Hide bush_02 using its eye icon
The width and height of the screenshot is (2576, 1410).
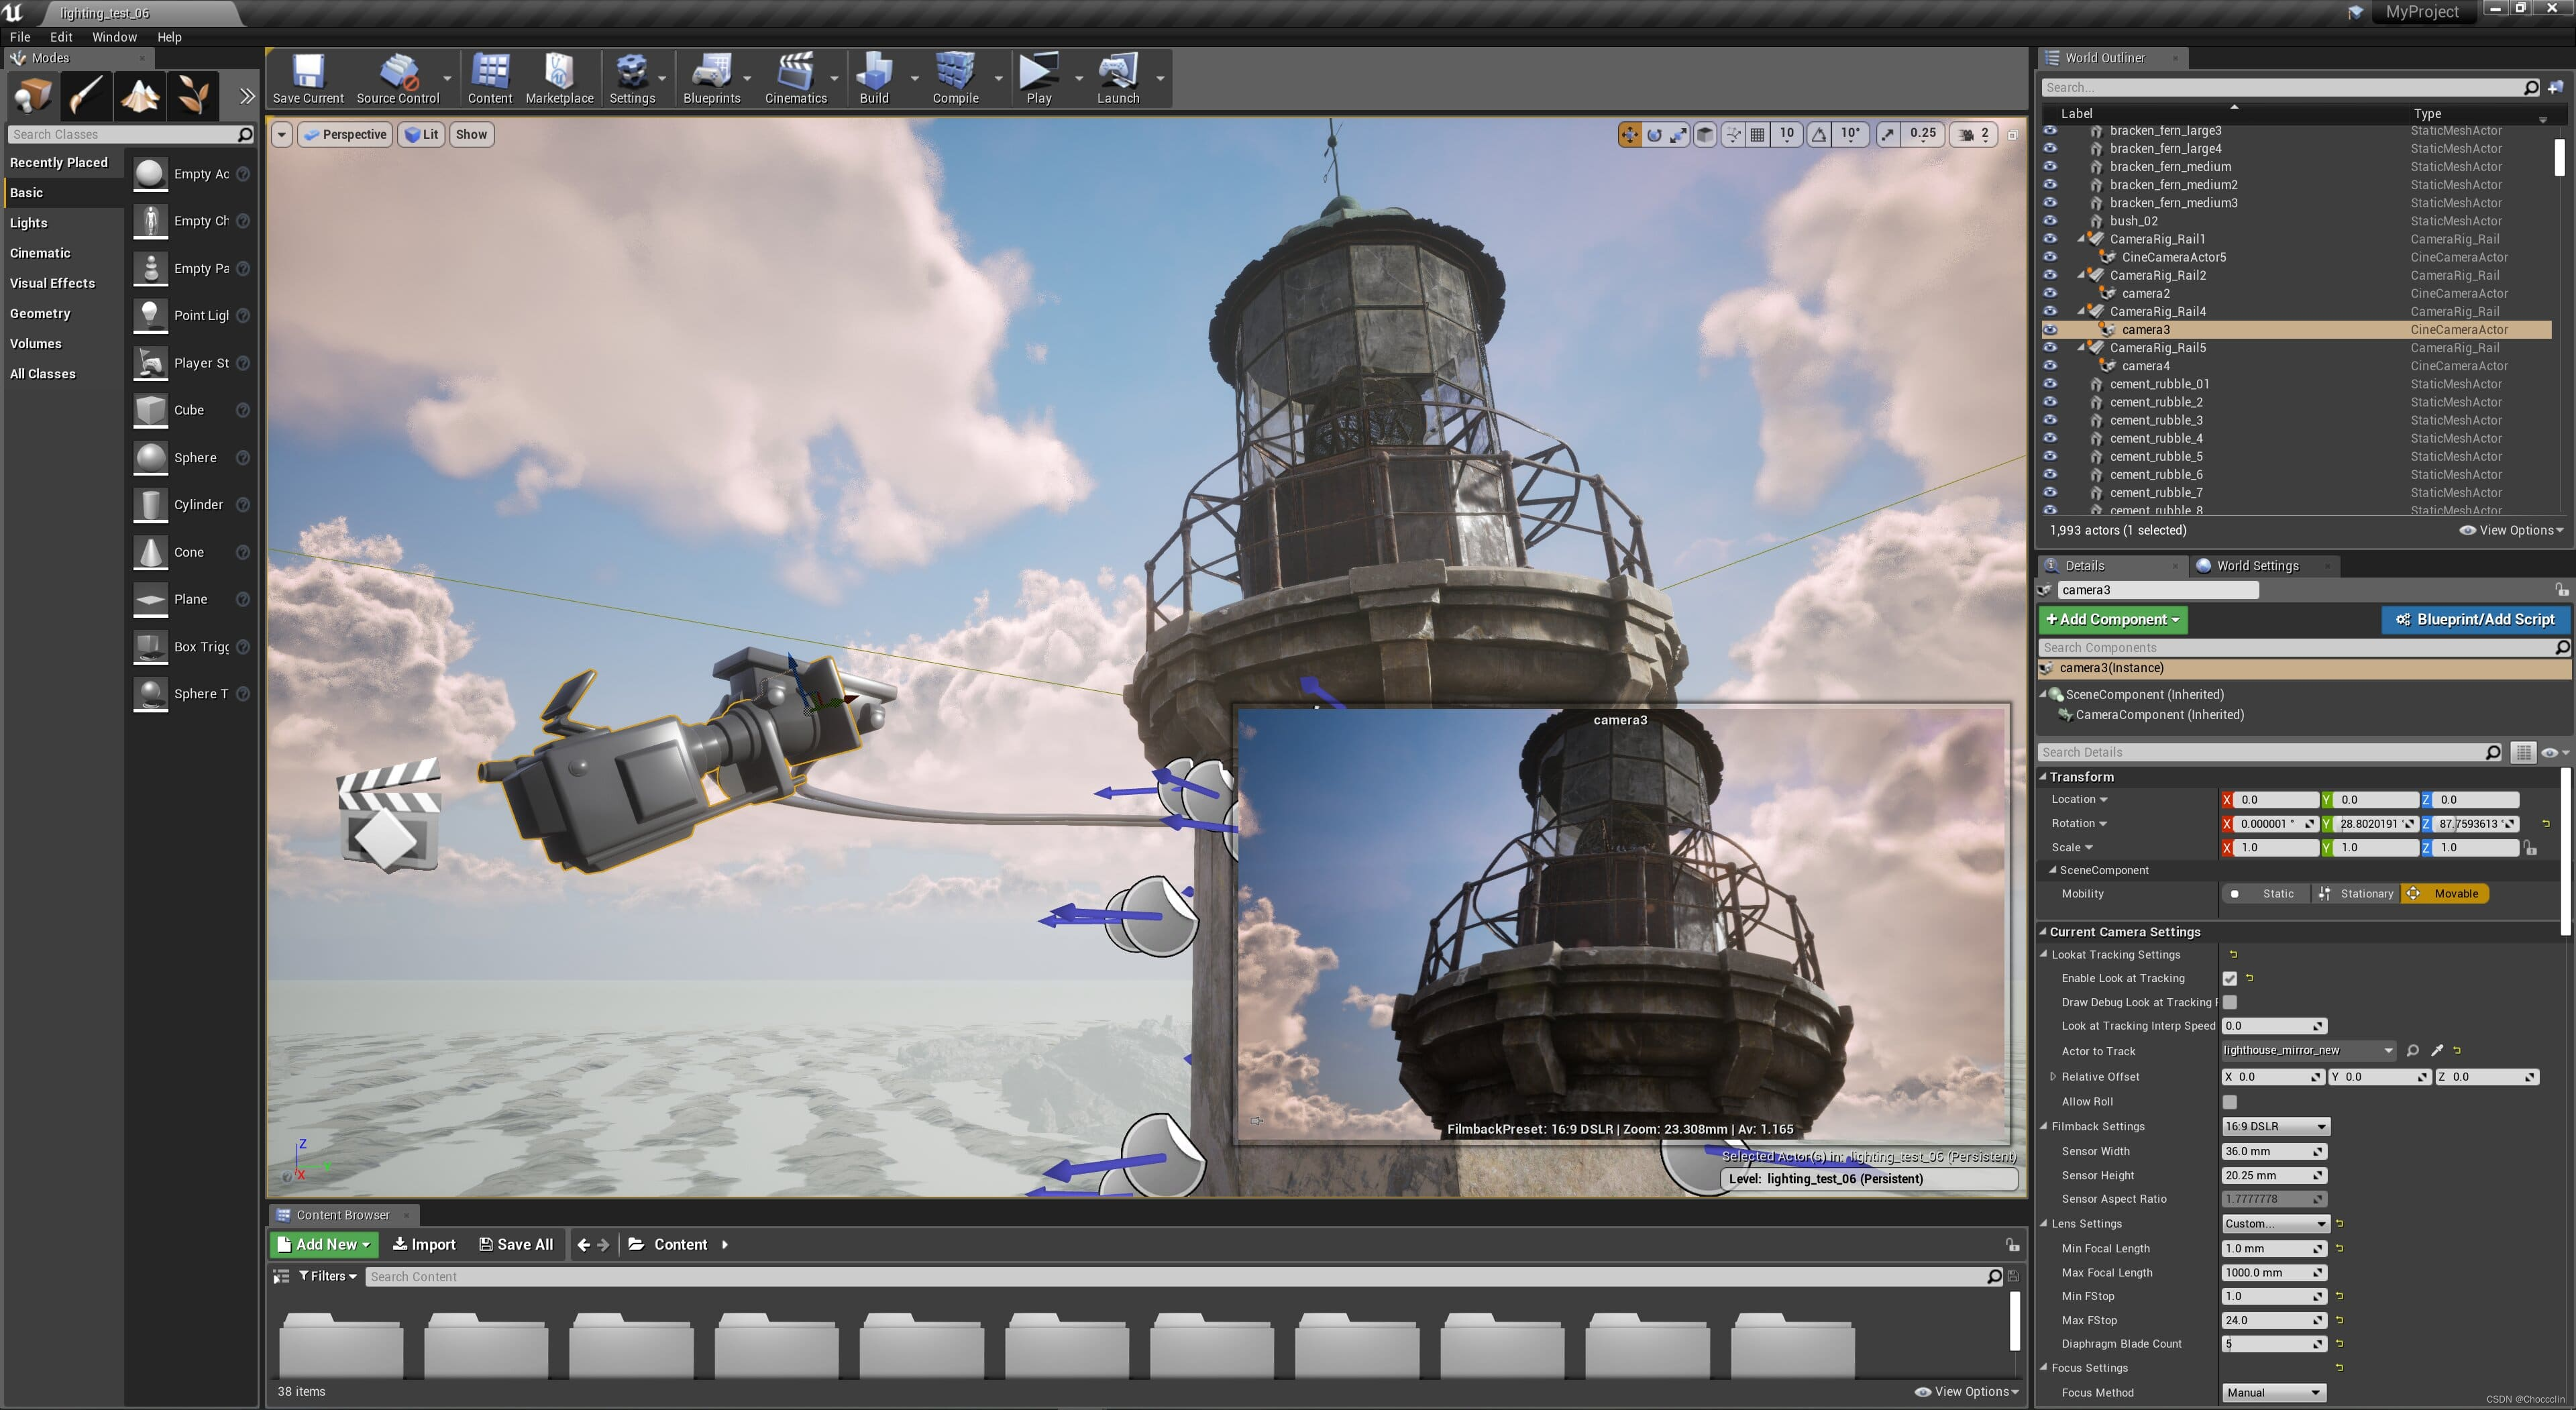pos(2049,221)
